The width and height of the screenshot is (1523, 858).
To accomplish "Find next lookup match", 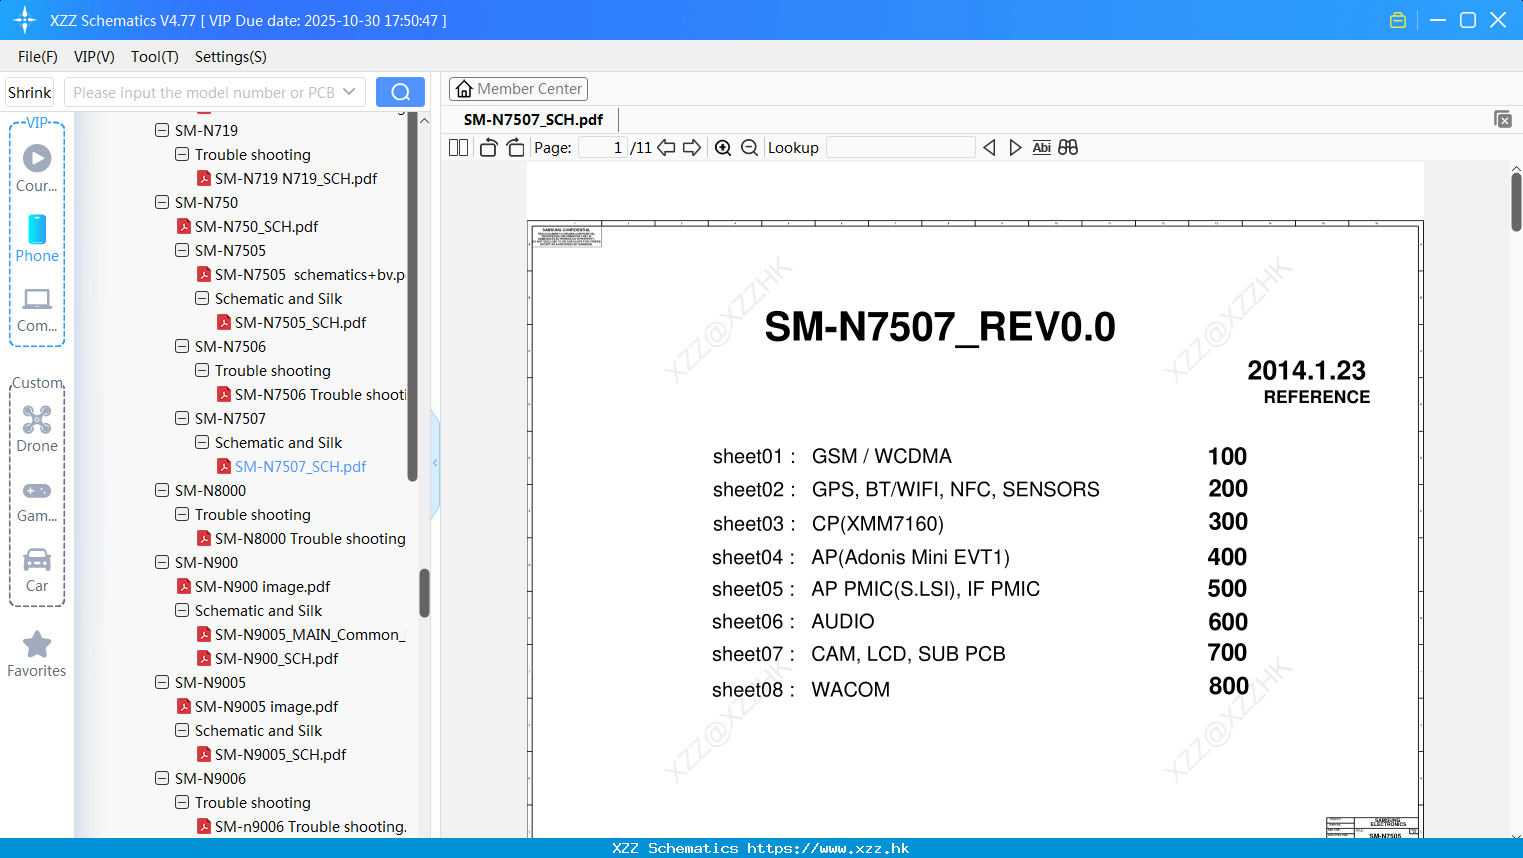I will pyautogui.click(x=1015, y=147).
